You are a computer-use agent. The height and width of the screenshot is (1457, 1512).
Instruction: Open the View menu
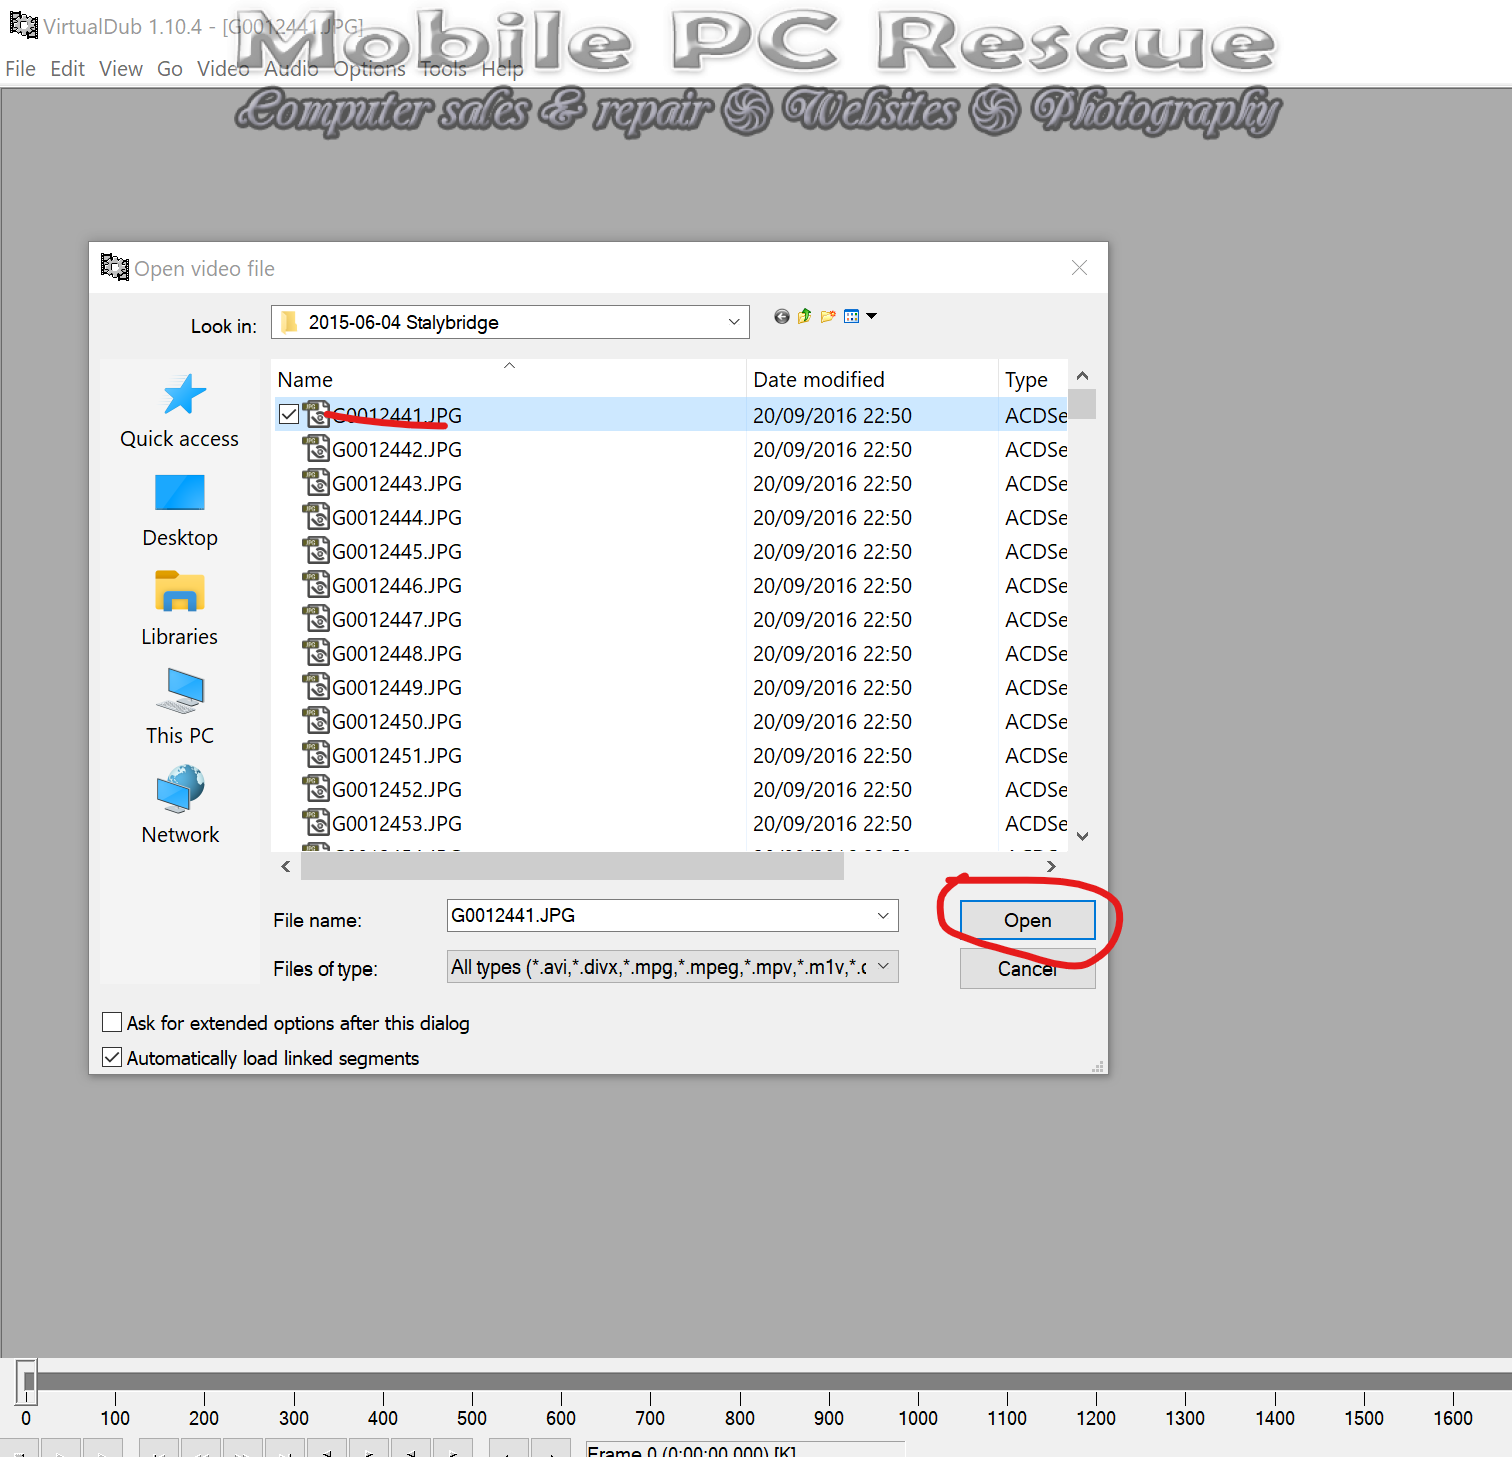[x=121, y=68]
